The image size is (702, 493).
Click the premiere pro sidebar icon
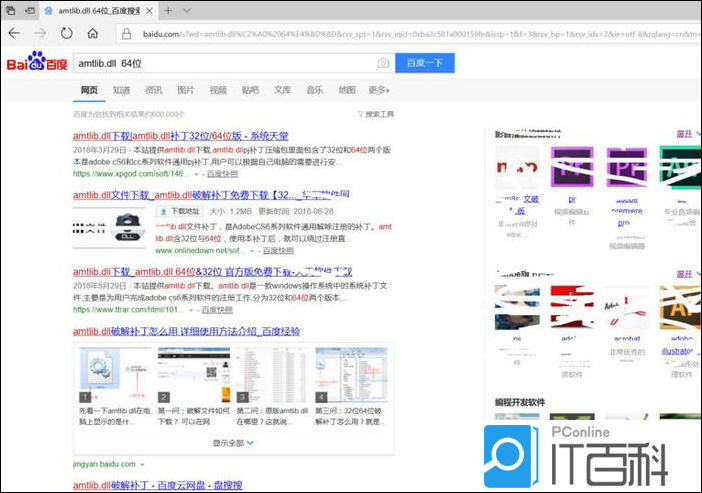(x=627, y=167)
